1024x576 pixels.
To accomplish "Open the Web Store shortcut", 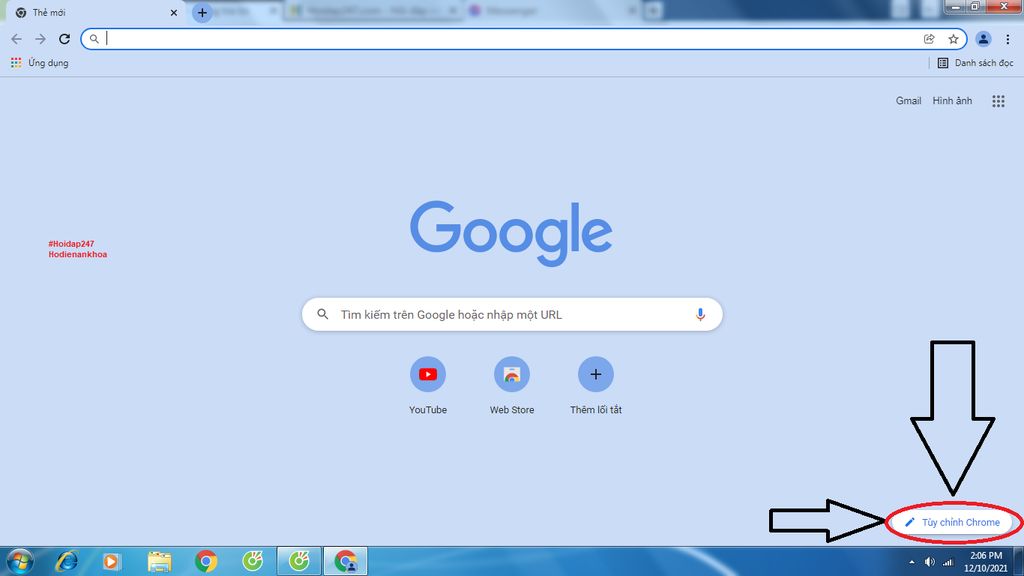I will [512, 386].
